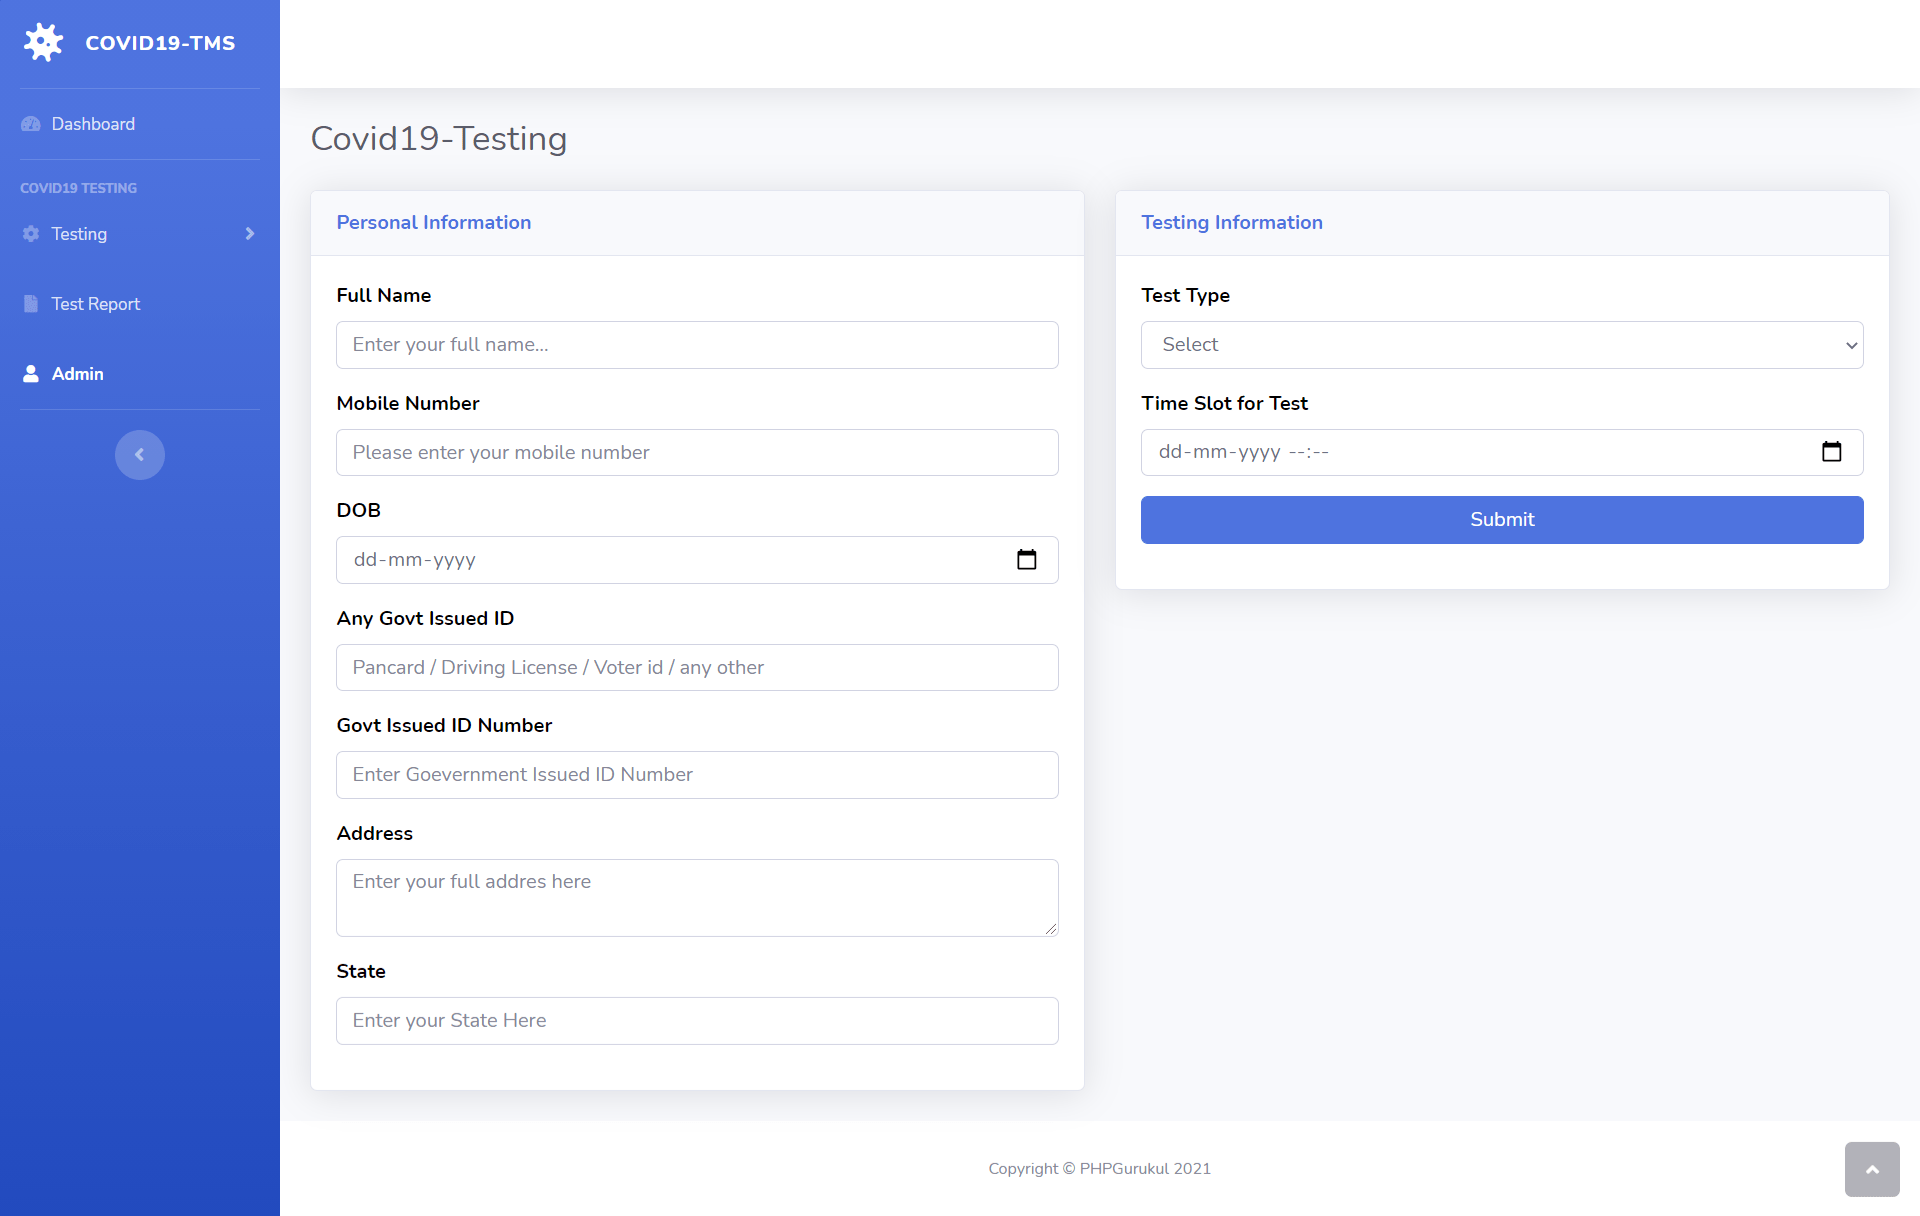Open the Time Slot calendar picker icon
Viewport: 1920px width, 1216px height.
coord(1831,452)
